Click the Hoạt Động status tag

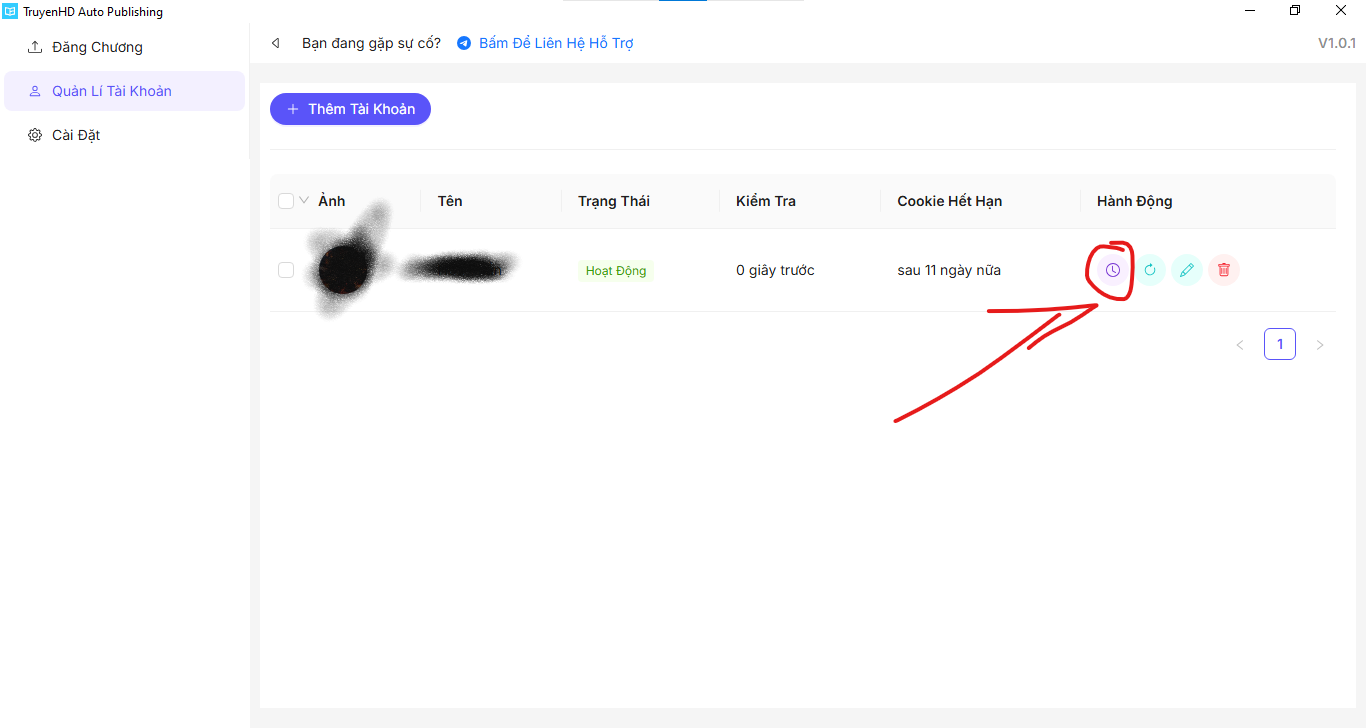coord(615,271)
